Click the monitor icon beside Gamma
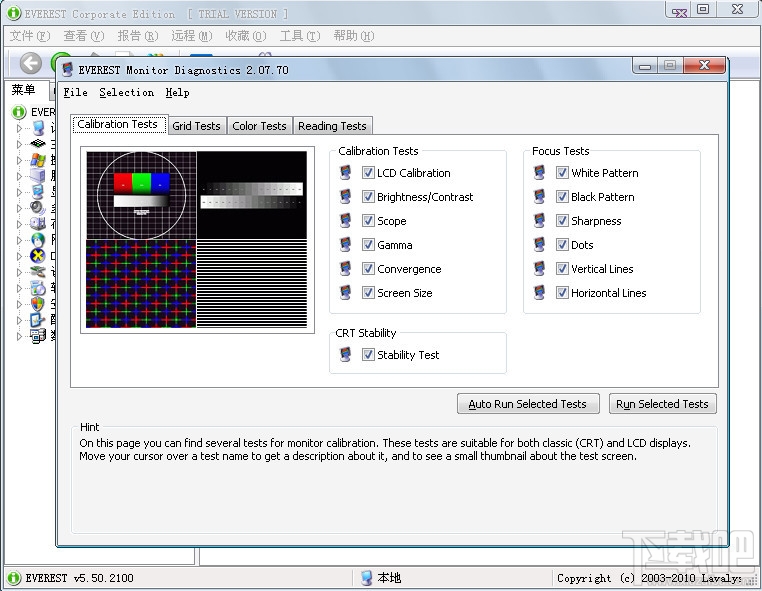This screenshot has width=762, height=591. [346, 245]
